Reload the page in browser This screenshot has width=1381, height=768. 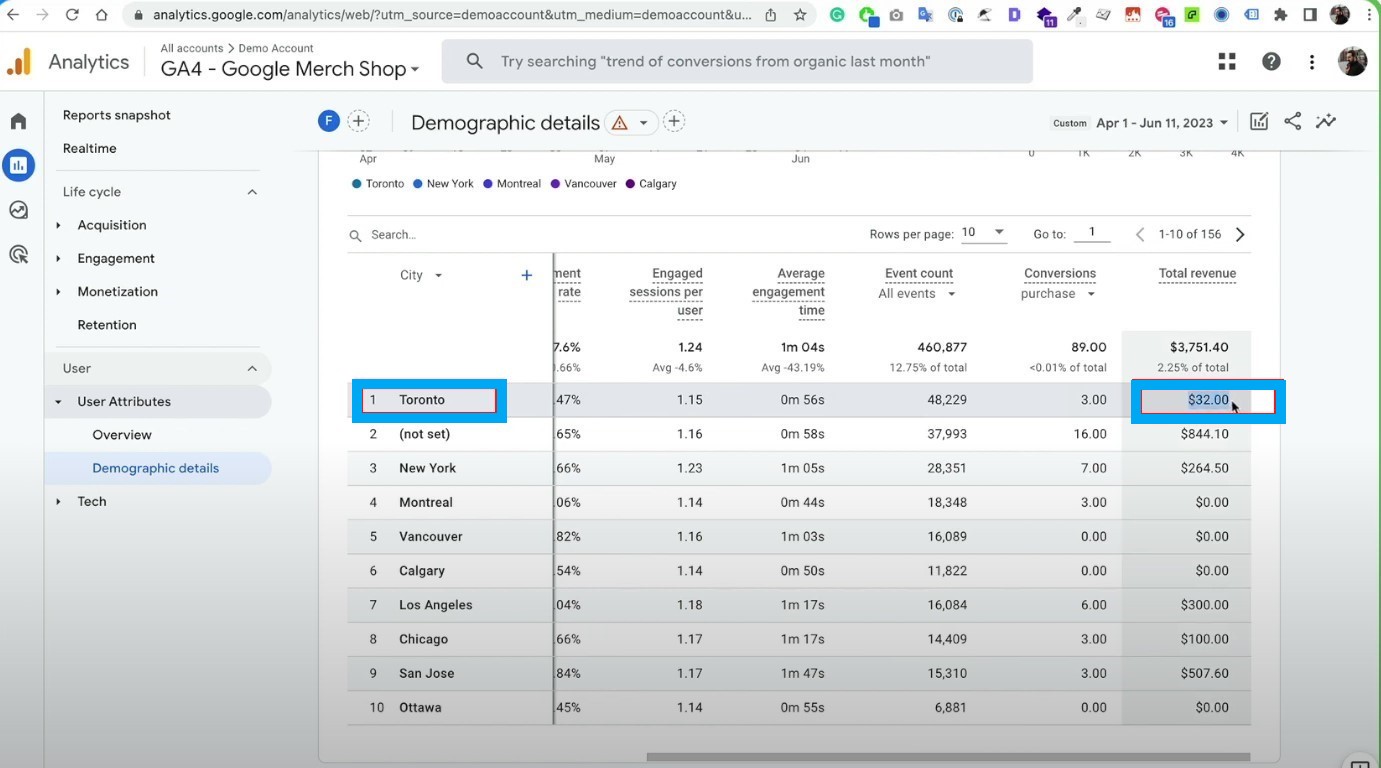(x=72, y=15)
